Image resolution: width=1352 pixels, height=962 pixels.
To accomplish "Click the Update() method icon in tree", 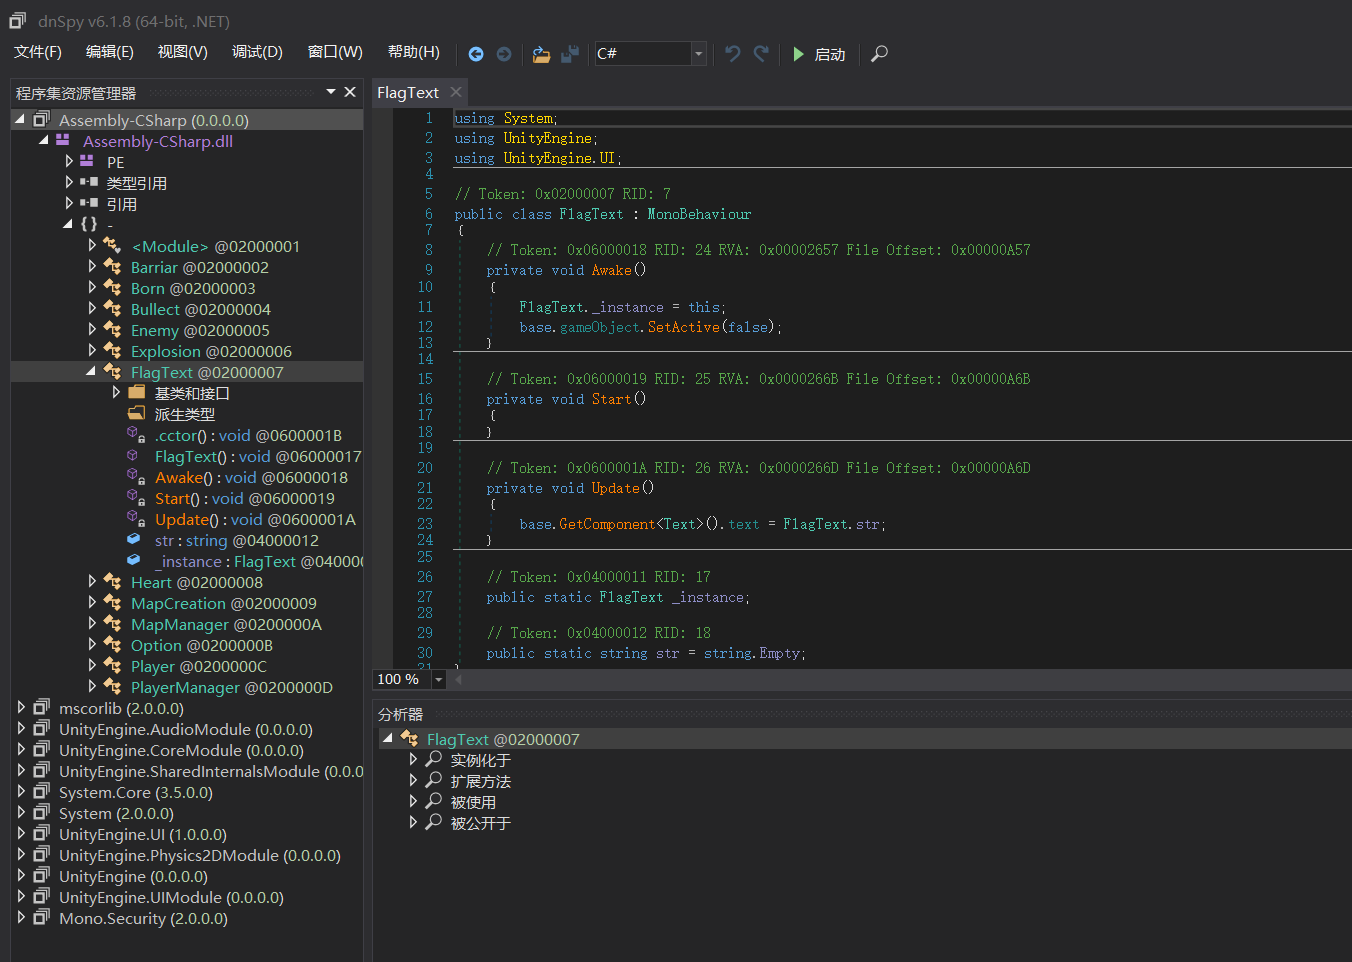I will coord(136,519).
